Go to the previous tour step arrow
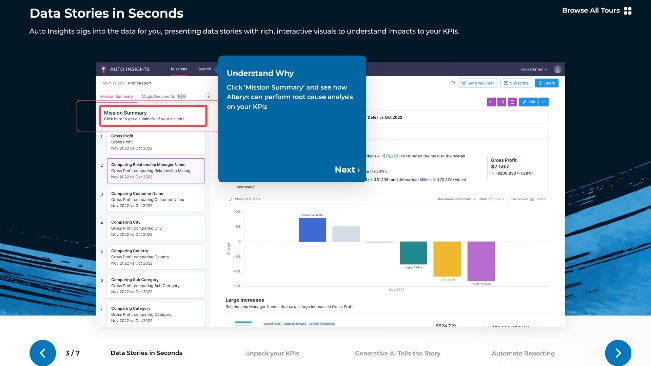The height and width of the screenshot is (366, 651). [43, 353]
